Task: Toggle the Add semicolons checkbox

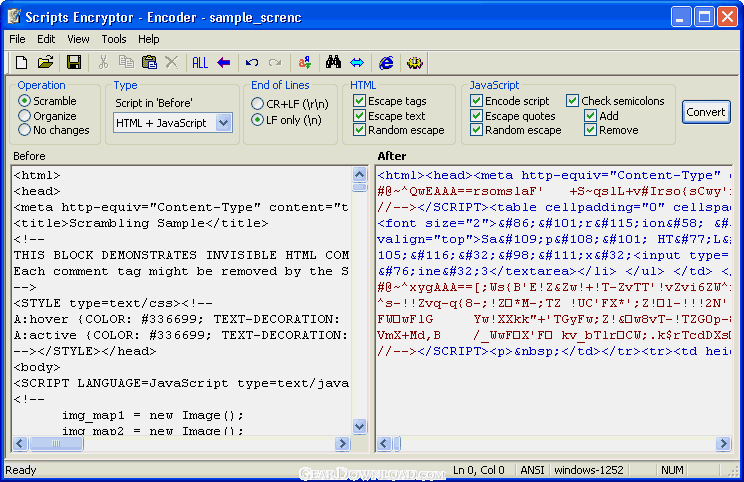Action: (x=590, y=115)
